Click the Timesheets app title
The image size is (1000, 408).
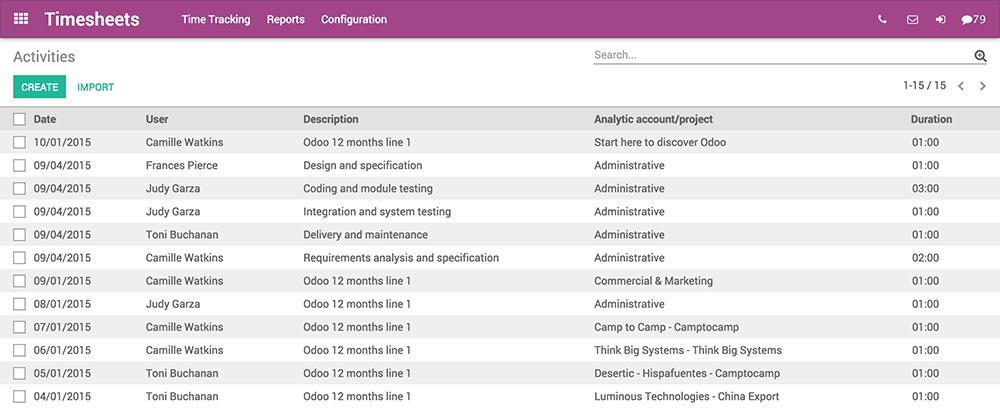click(x=92, y=19)
